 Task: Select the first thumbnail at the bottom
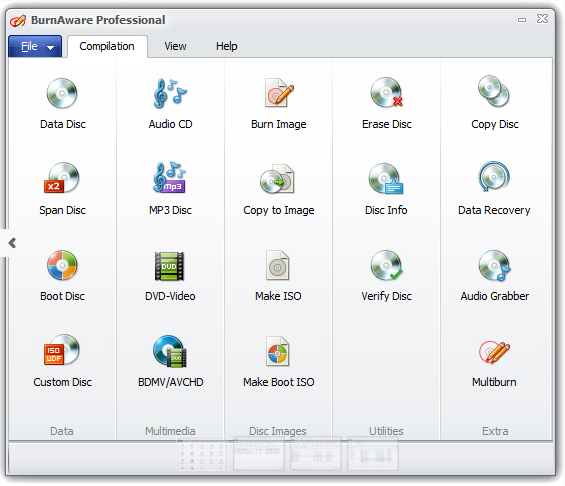click(202, 454)
